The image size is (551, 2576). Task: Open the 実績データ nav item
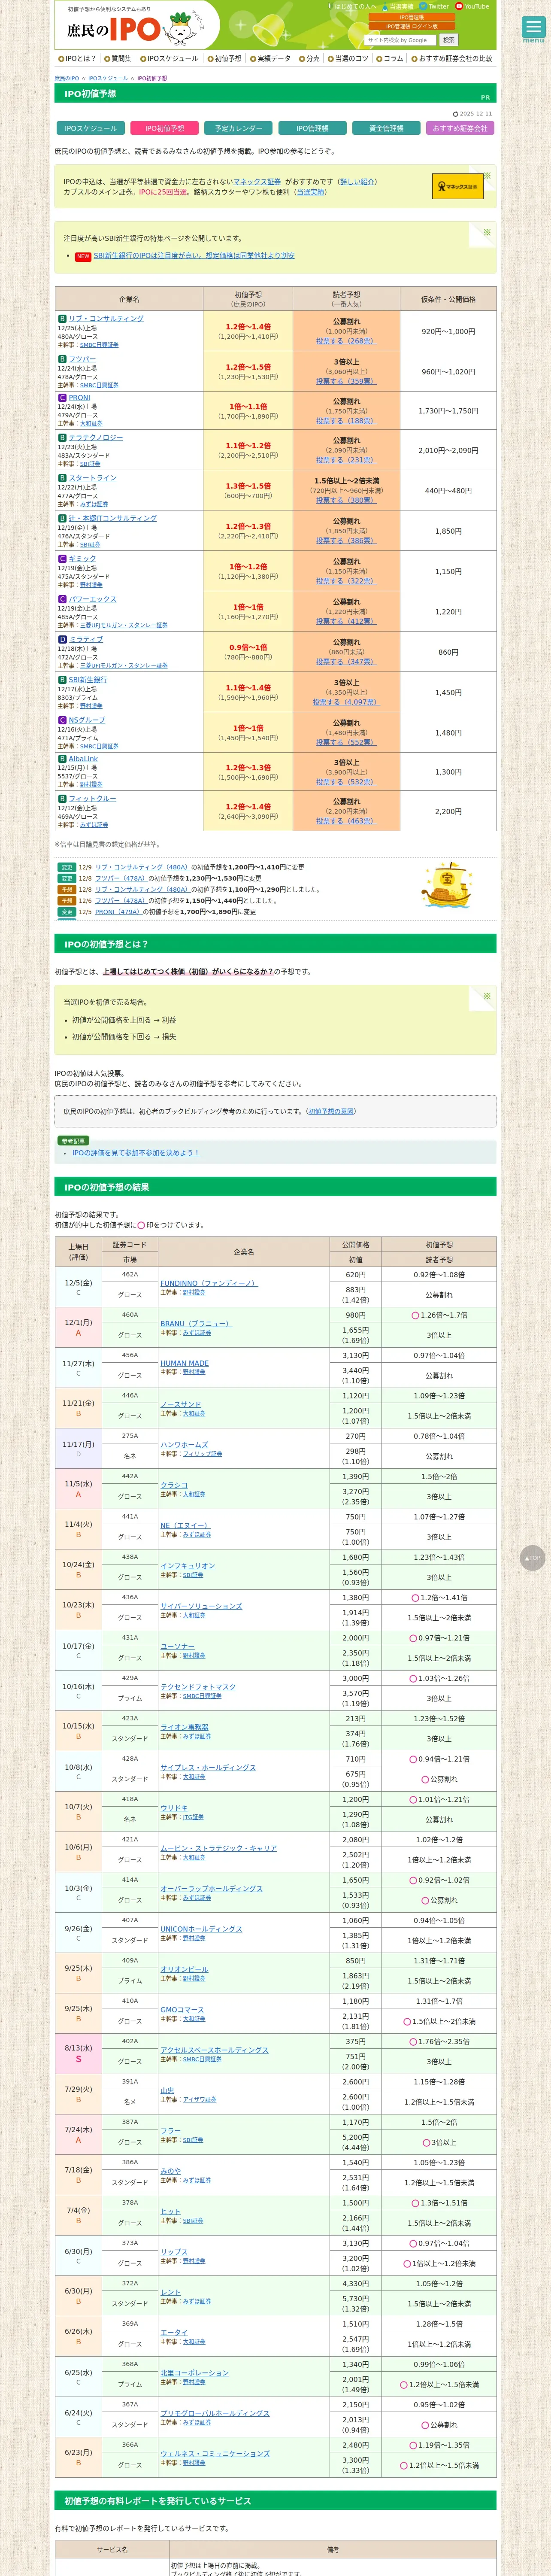271,59
